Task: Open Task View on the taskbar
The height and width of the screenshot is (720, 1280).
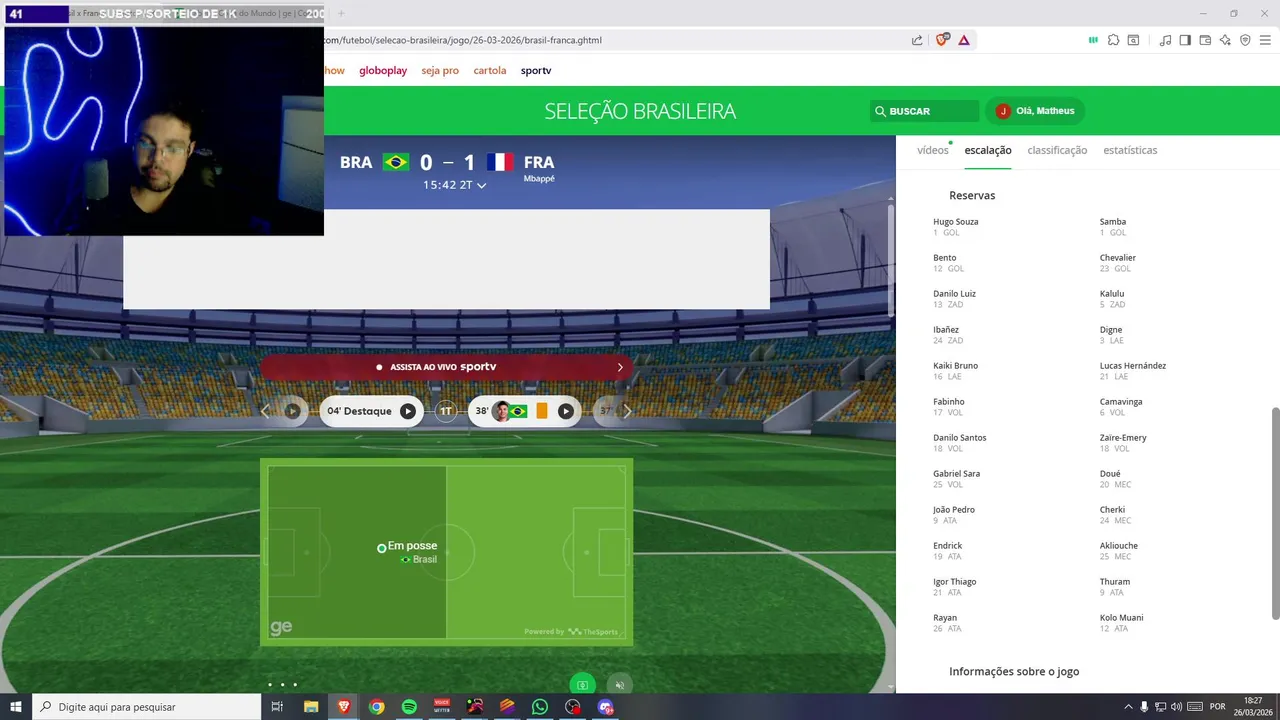Action: point(277,707)
